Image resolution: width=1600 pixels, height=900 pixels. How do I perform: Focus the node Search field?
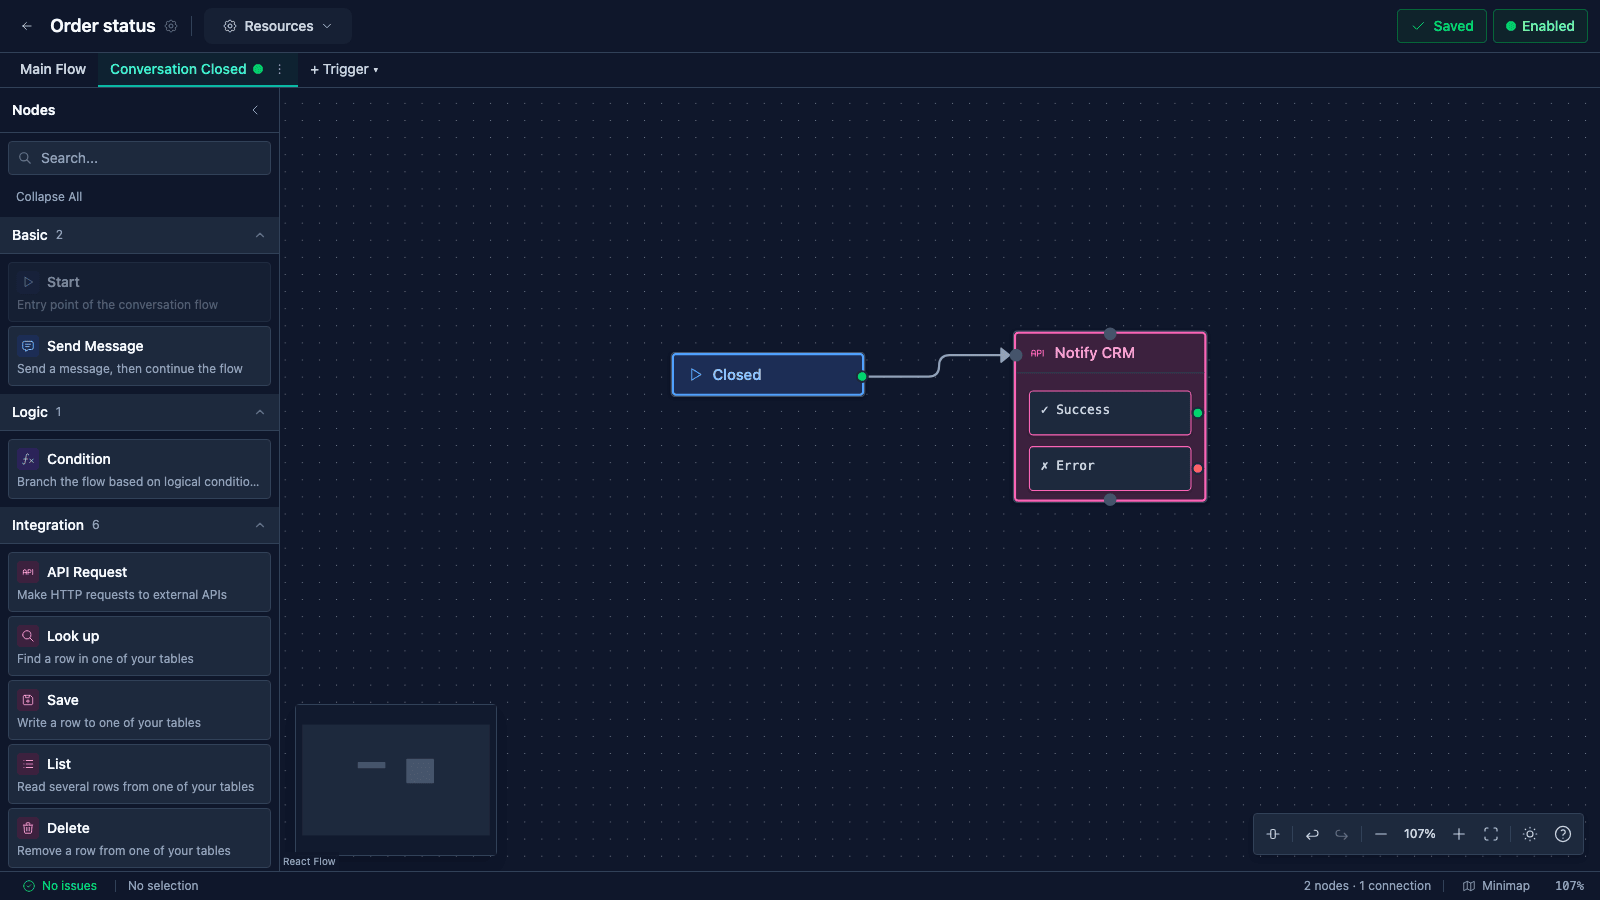(139, 158)
